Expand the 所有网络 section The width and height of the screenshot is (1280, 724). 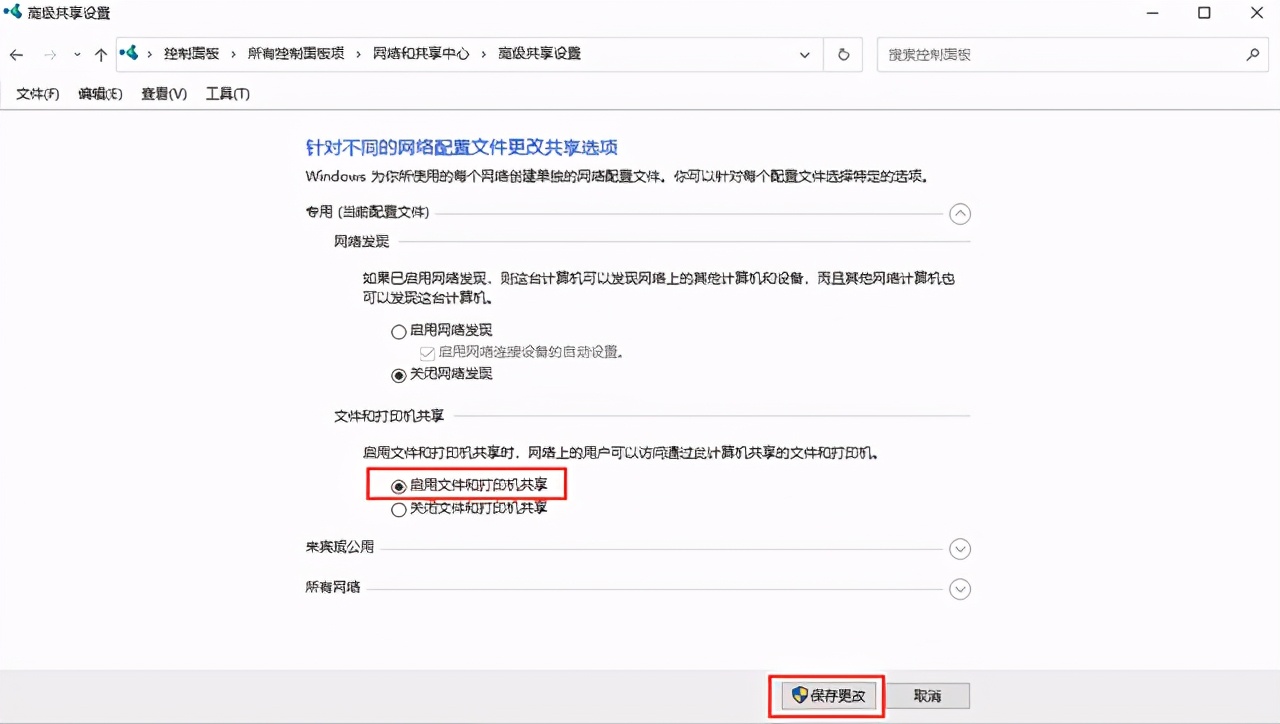coord(960,589)
